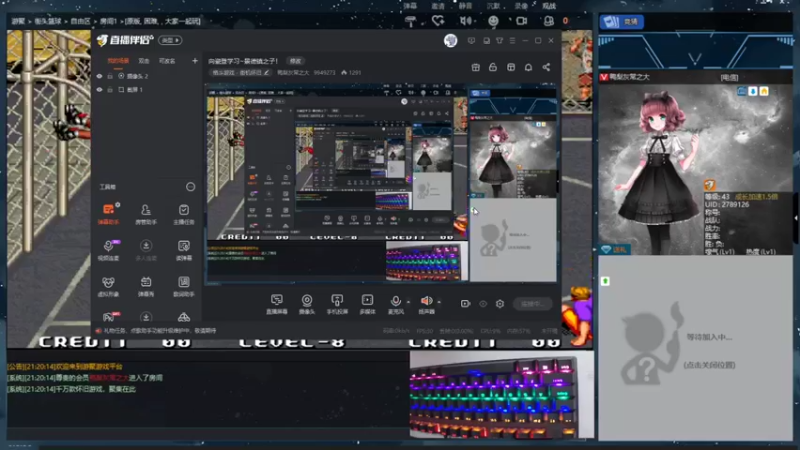Click 静音 in top platform menu
The width and height of the screenshot is (800, 450).
point(465,6)
